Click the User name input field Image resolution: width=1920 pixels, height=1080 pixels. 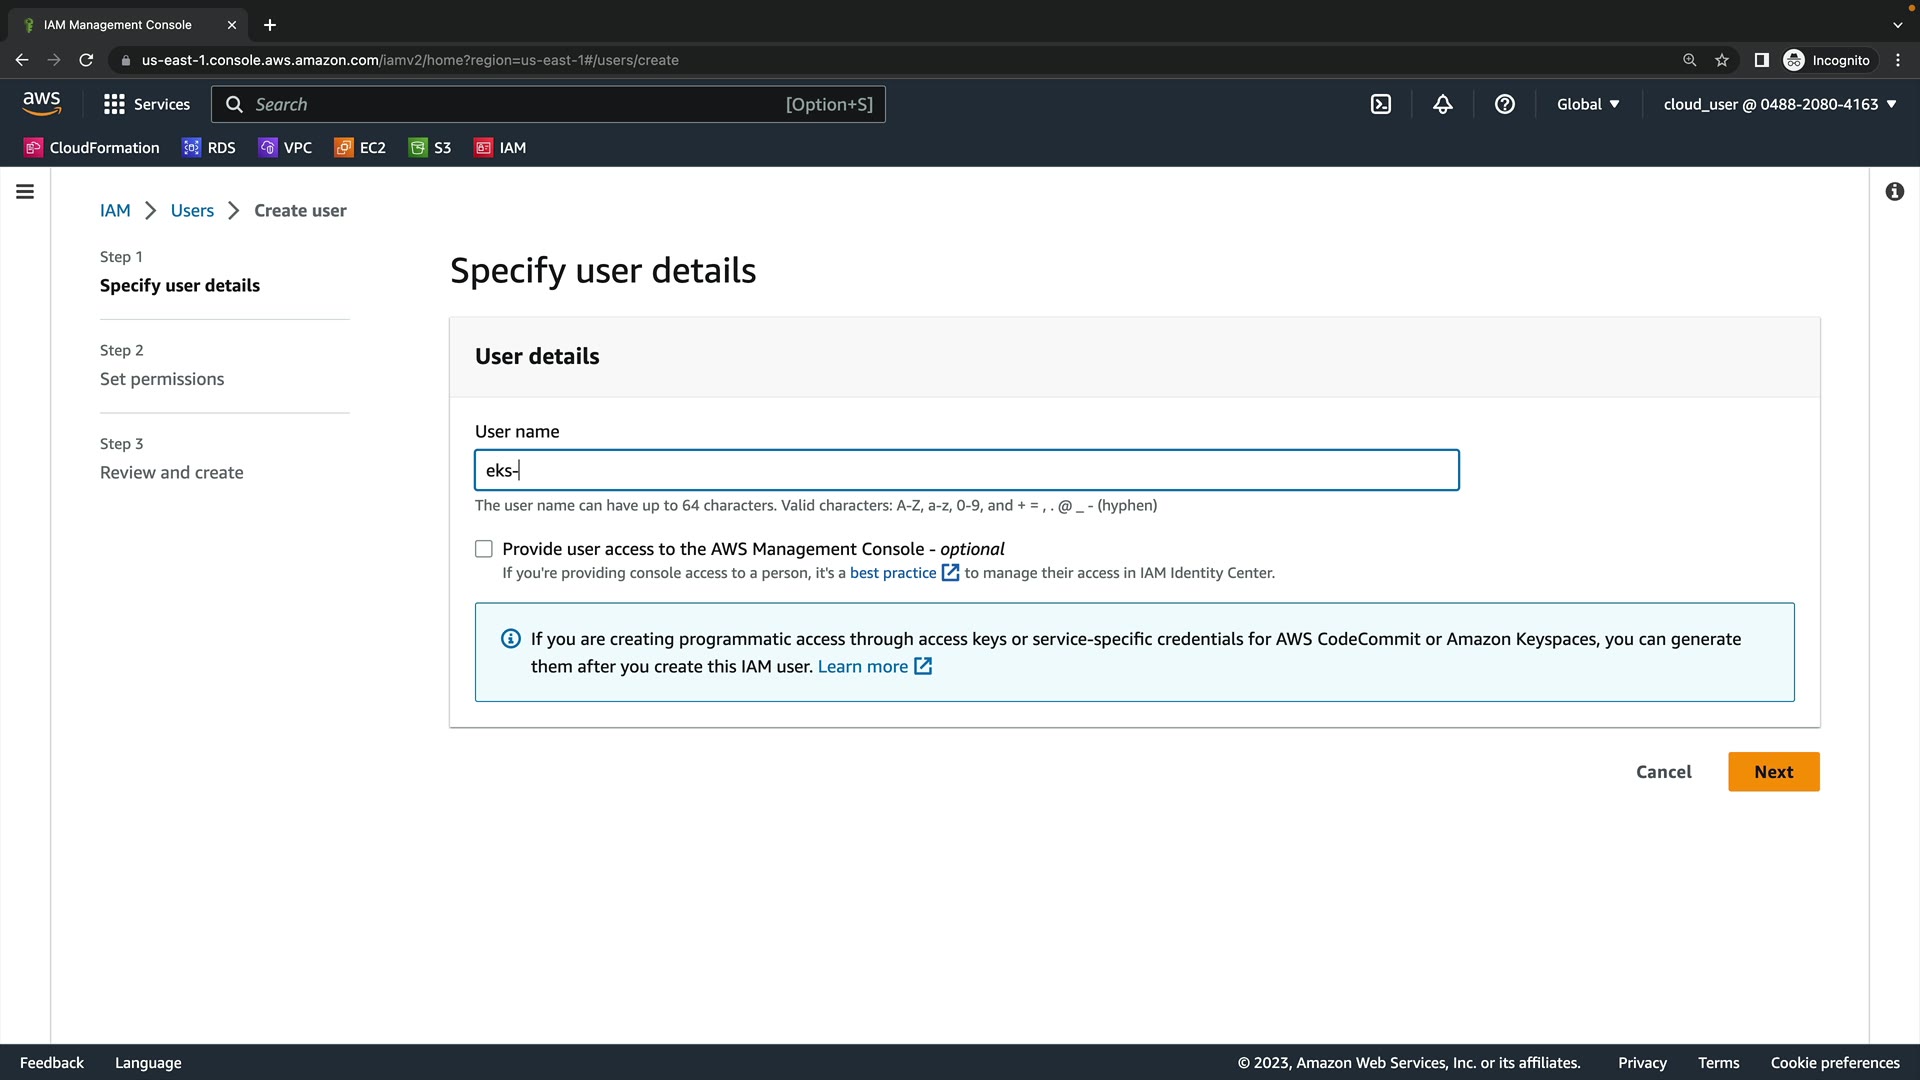tap(966, 470)
